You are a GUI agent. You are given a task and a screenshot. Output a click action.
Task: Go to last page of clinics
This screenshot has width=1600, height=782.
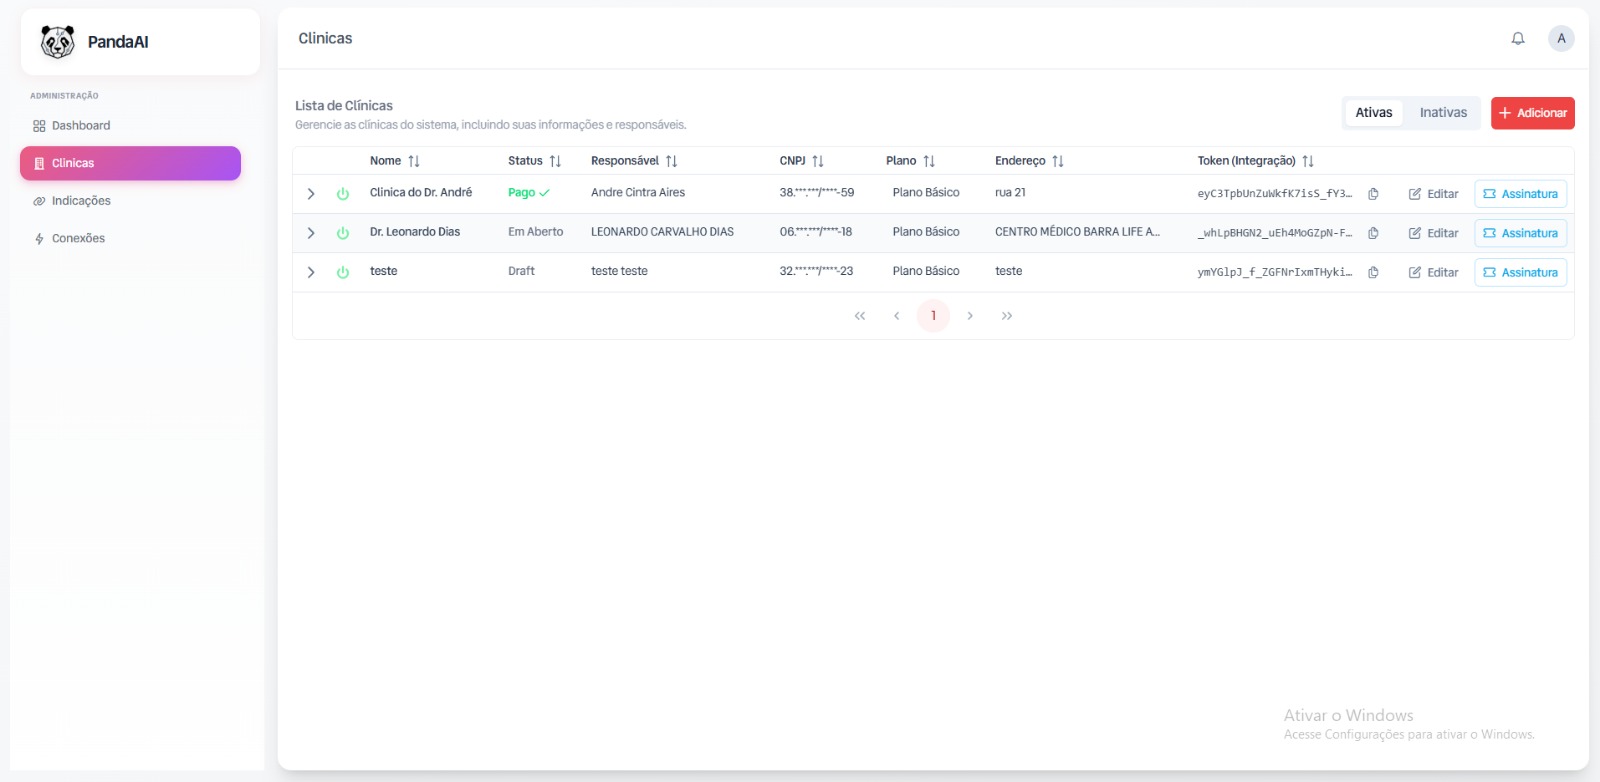click(x=1007, y=316)
